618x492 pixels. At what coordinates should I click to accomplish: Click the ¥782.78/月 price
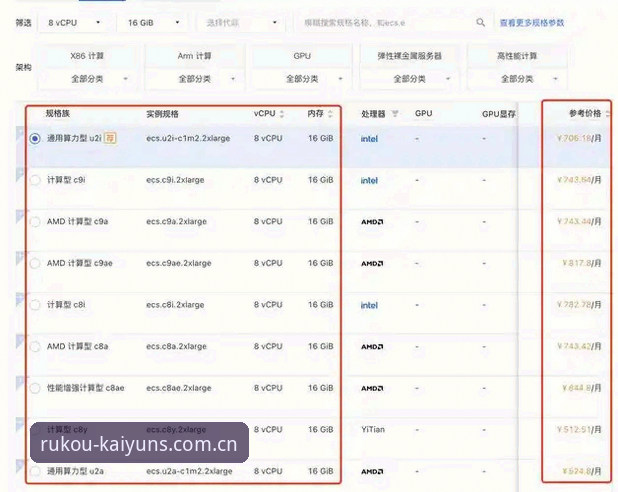pos(579,305)
